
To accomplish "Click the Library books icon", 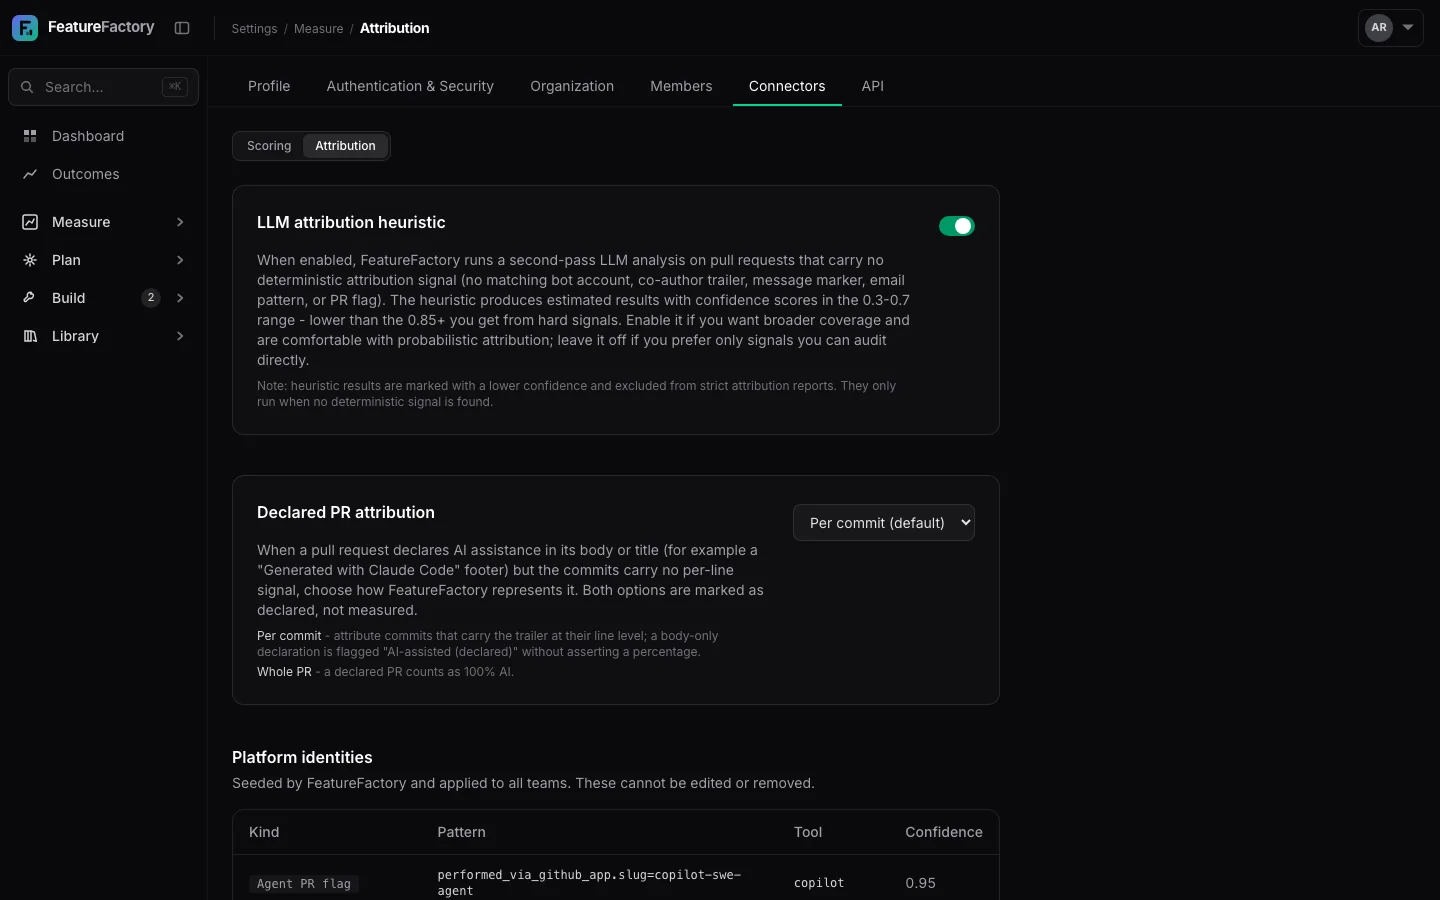I will [x=30, y=336].
